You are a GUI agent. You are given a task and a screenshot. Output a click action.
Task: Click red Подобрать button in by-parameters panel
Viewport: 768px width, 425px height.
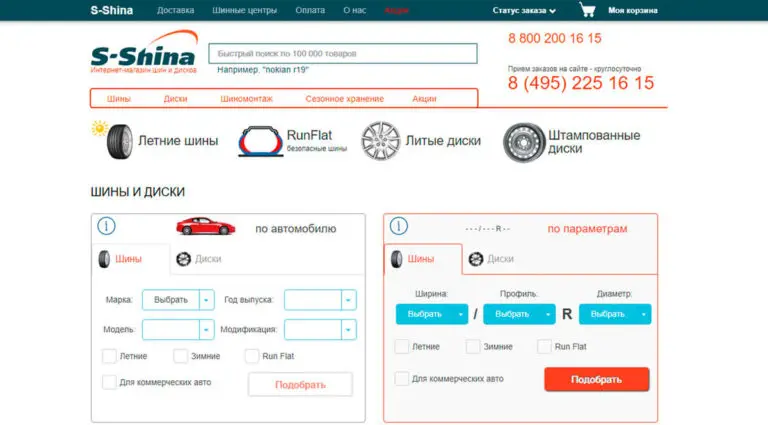[597, 379]
